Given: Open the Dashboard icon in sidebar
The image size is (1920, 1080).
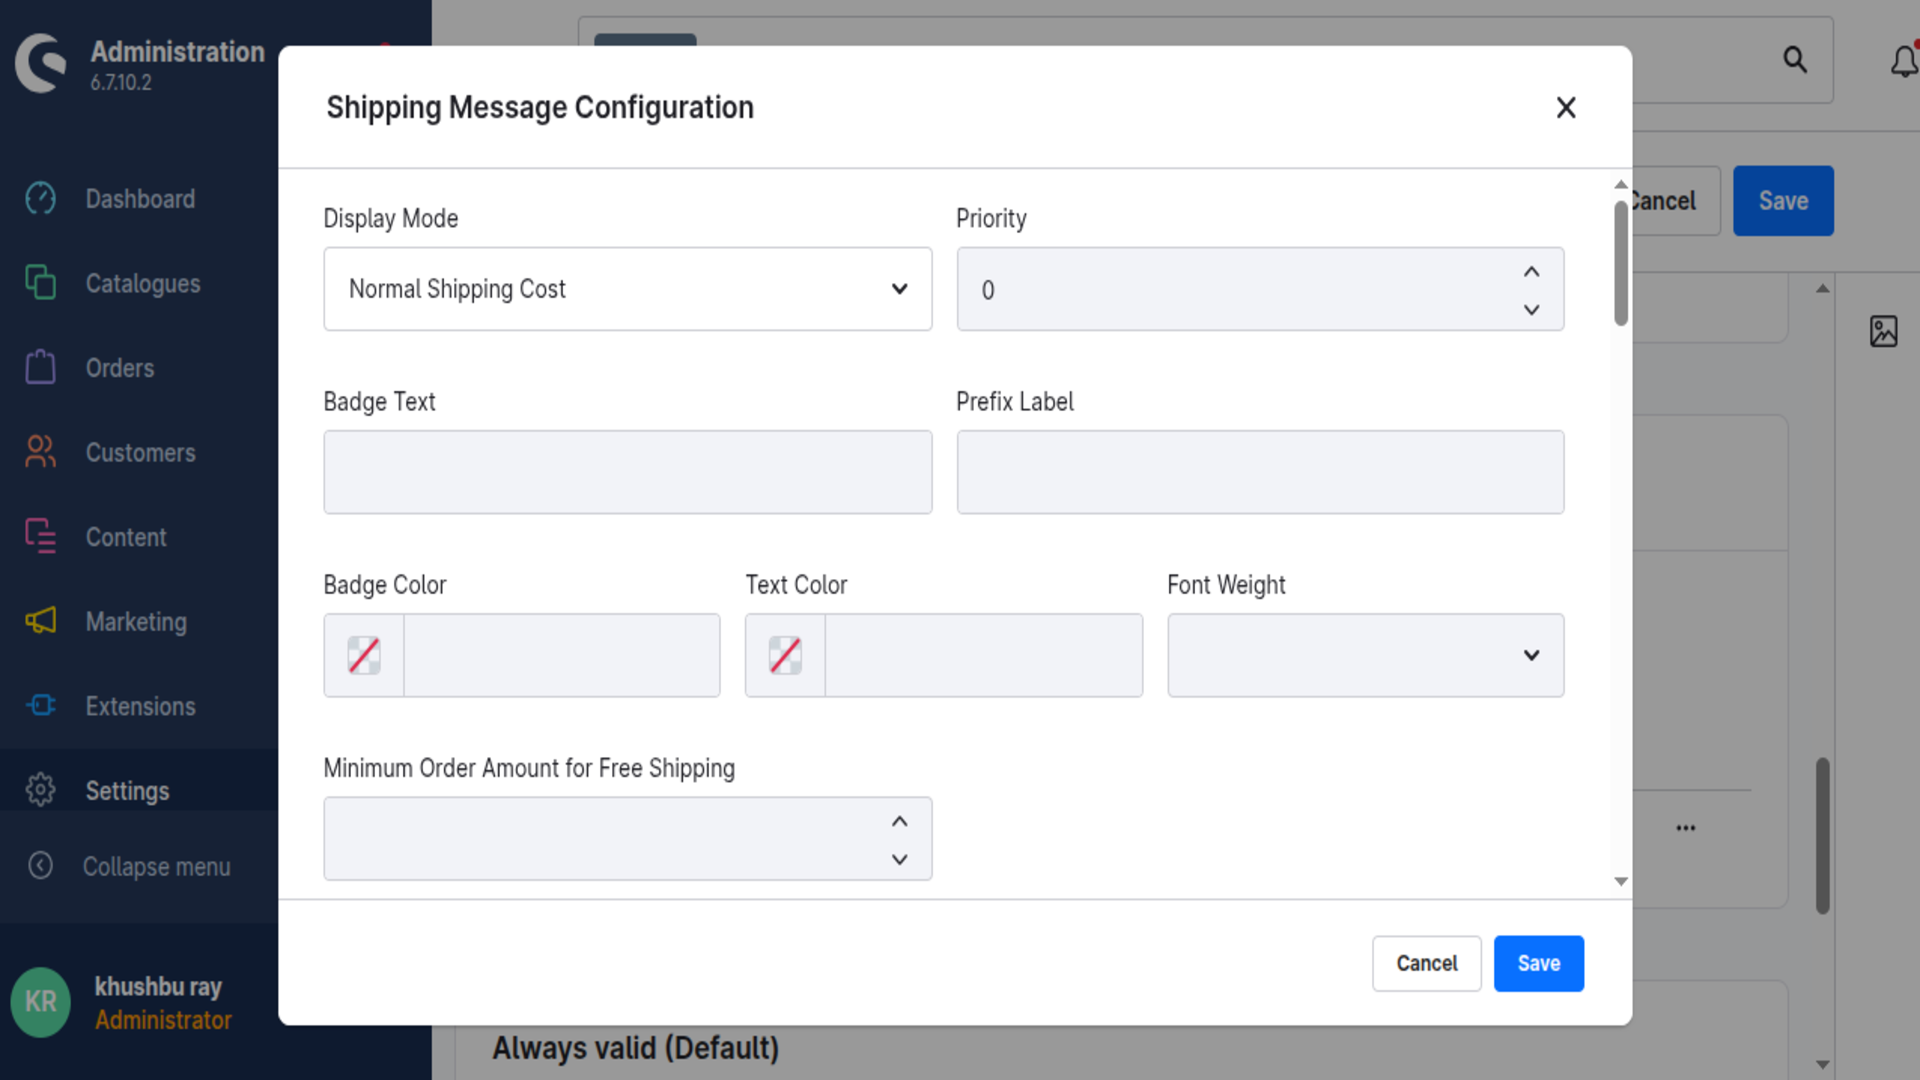Looking at the screenshot, I should click(x=40, y=199).
